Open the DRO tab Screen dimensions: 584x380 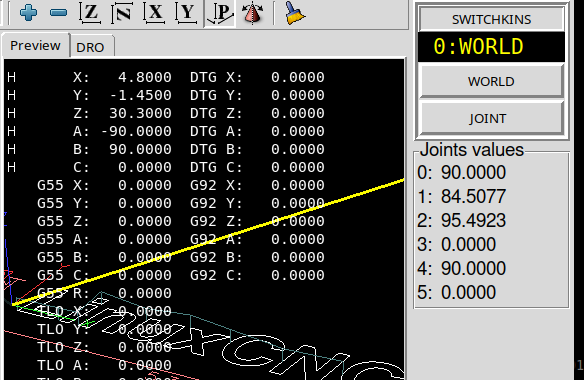coord(91,47)
